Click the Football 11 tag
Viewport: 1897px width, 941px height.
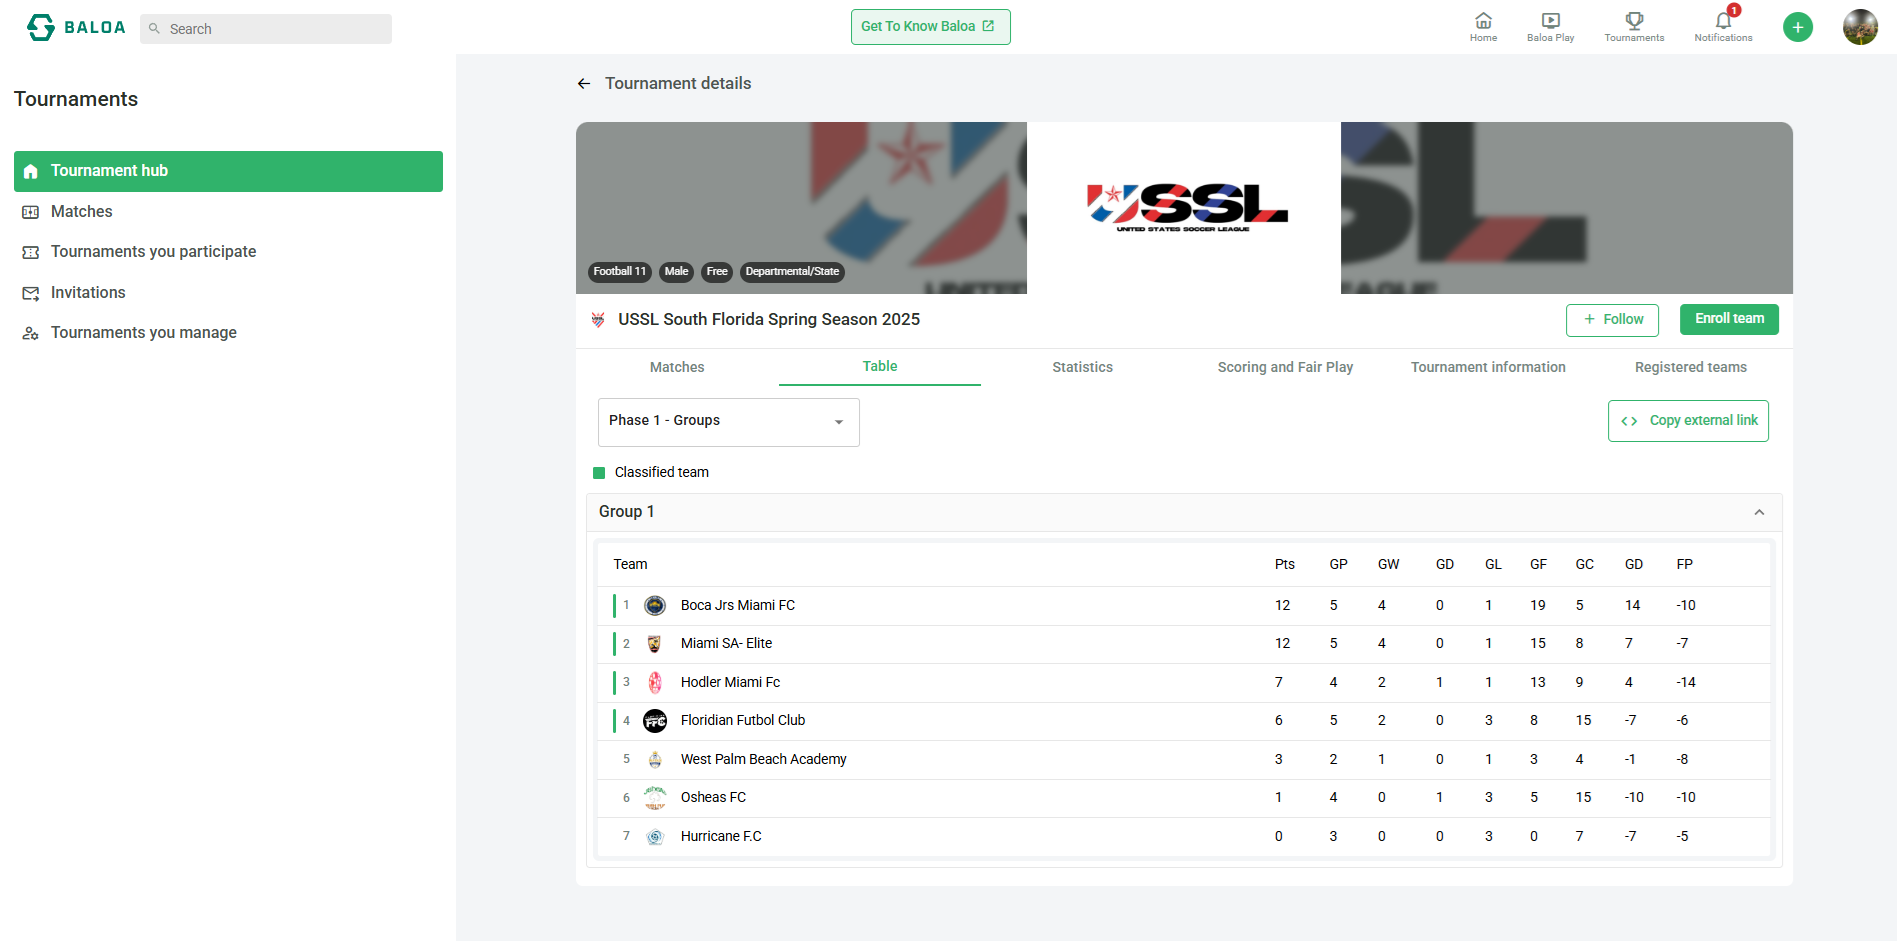click(x=620, y=272)
